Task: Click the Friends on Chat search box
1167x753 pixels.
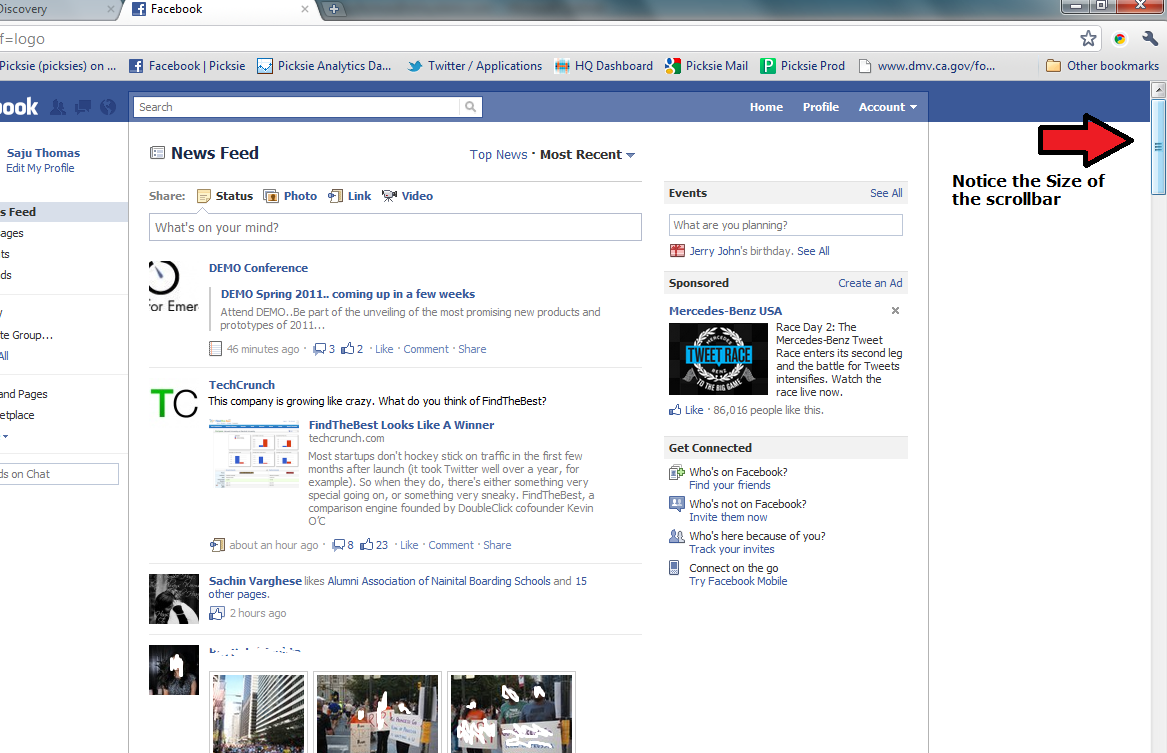Action: pyautogui.click(x=59, y=474)
